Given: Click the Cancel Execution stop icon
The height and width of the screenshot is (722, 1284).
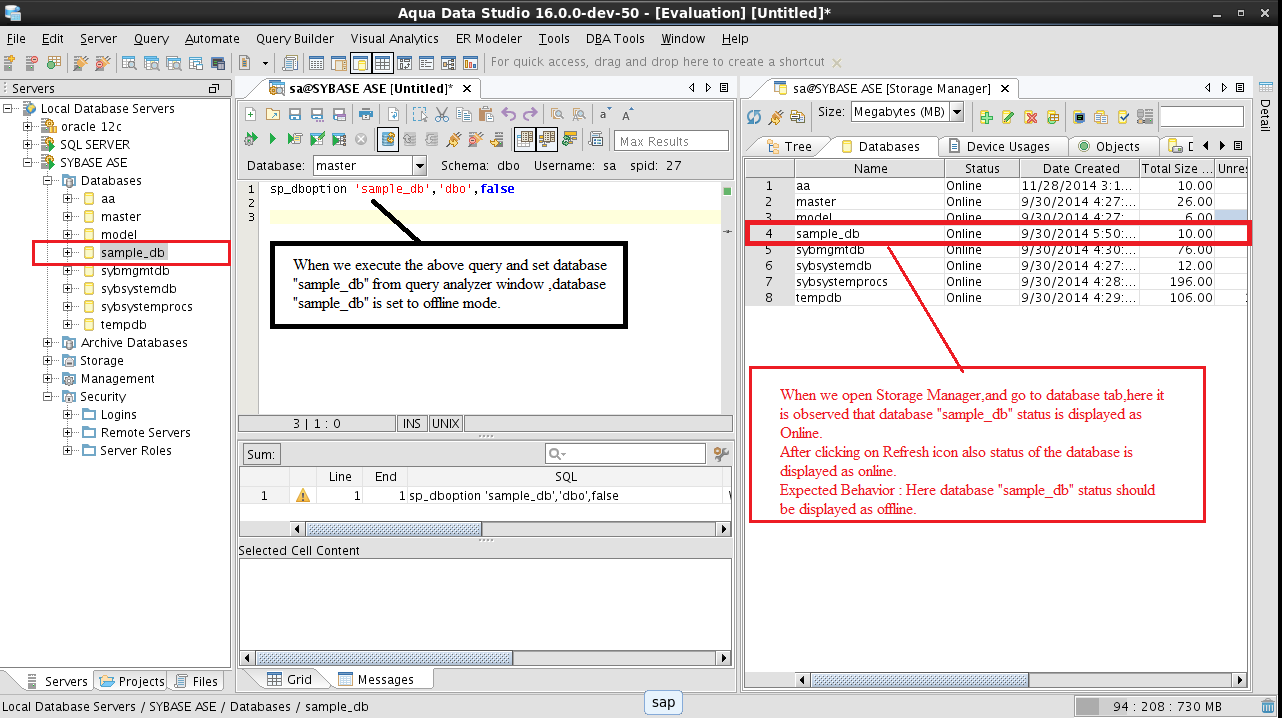Looking at the screenshot, I should point(361,139).
